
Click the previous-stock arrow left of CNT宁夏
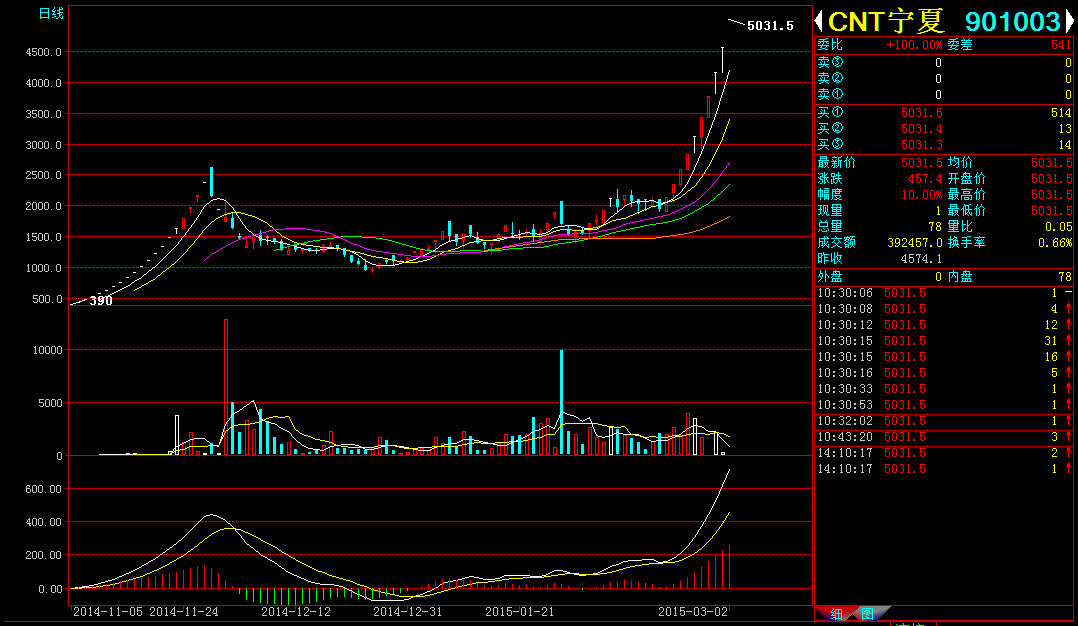pos(819,21)
